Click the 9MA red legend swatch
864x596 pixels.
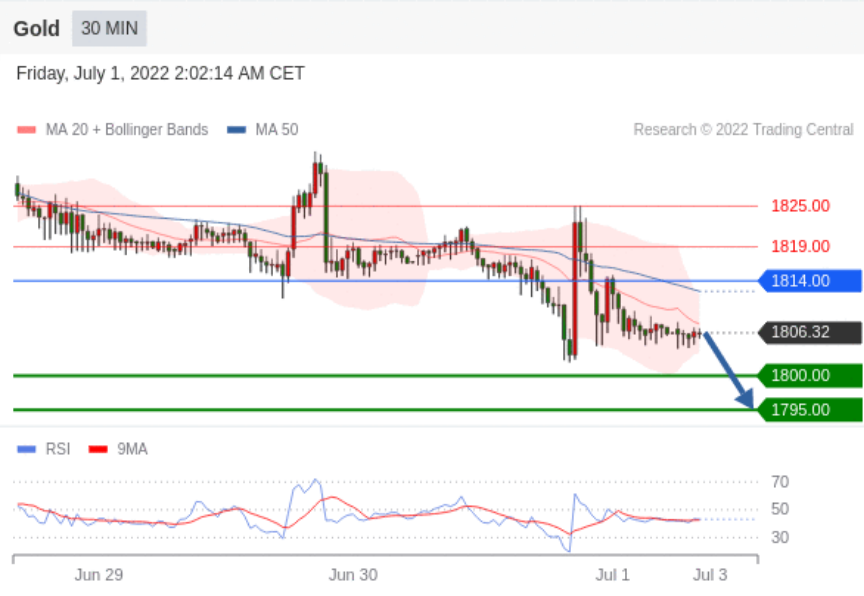pyautogui.click(x=98, y=449)
